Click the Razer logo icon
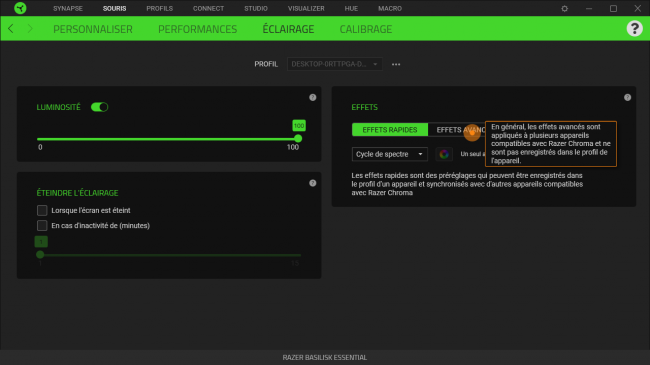This screenshot has height=365, width=650. point(20,8)
